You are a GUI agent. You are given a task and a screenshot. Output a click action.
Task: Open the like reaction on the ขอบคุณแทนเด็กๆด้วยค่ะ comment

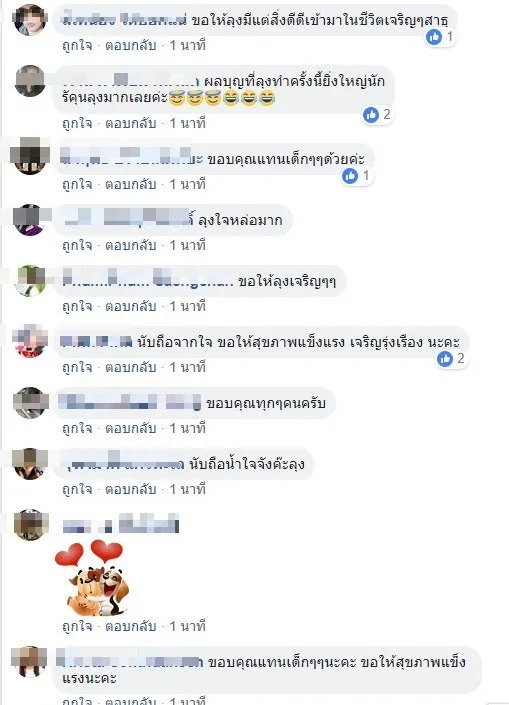click(x=350, y=176)
